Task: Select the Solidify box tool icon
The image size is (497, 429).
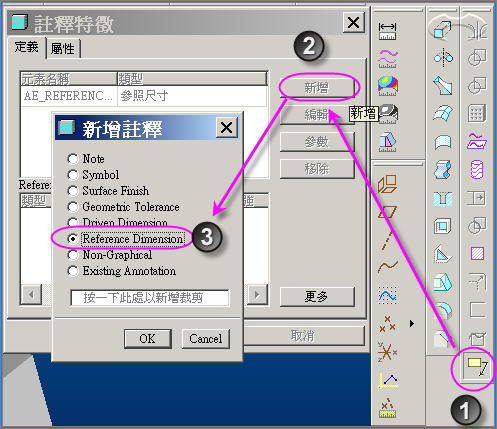Action: click(477, 339)
